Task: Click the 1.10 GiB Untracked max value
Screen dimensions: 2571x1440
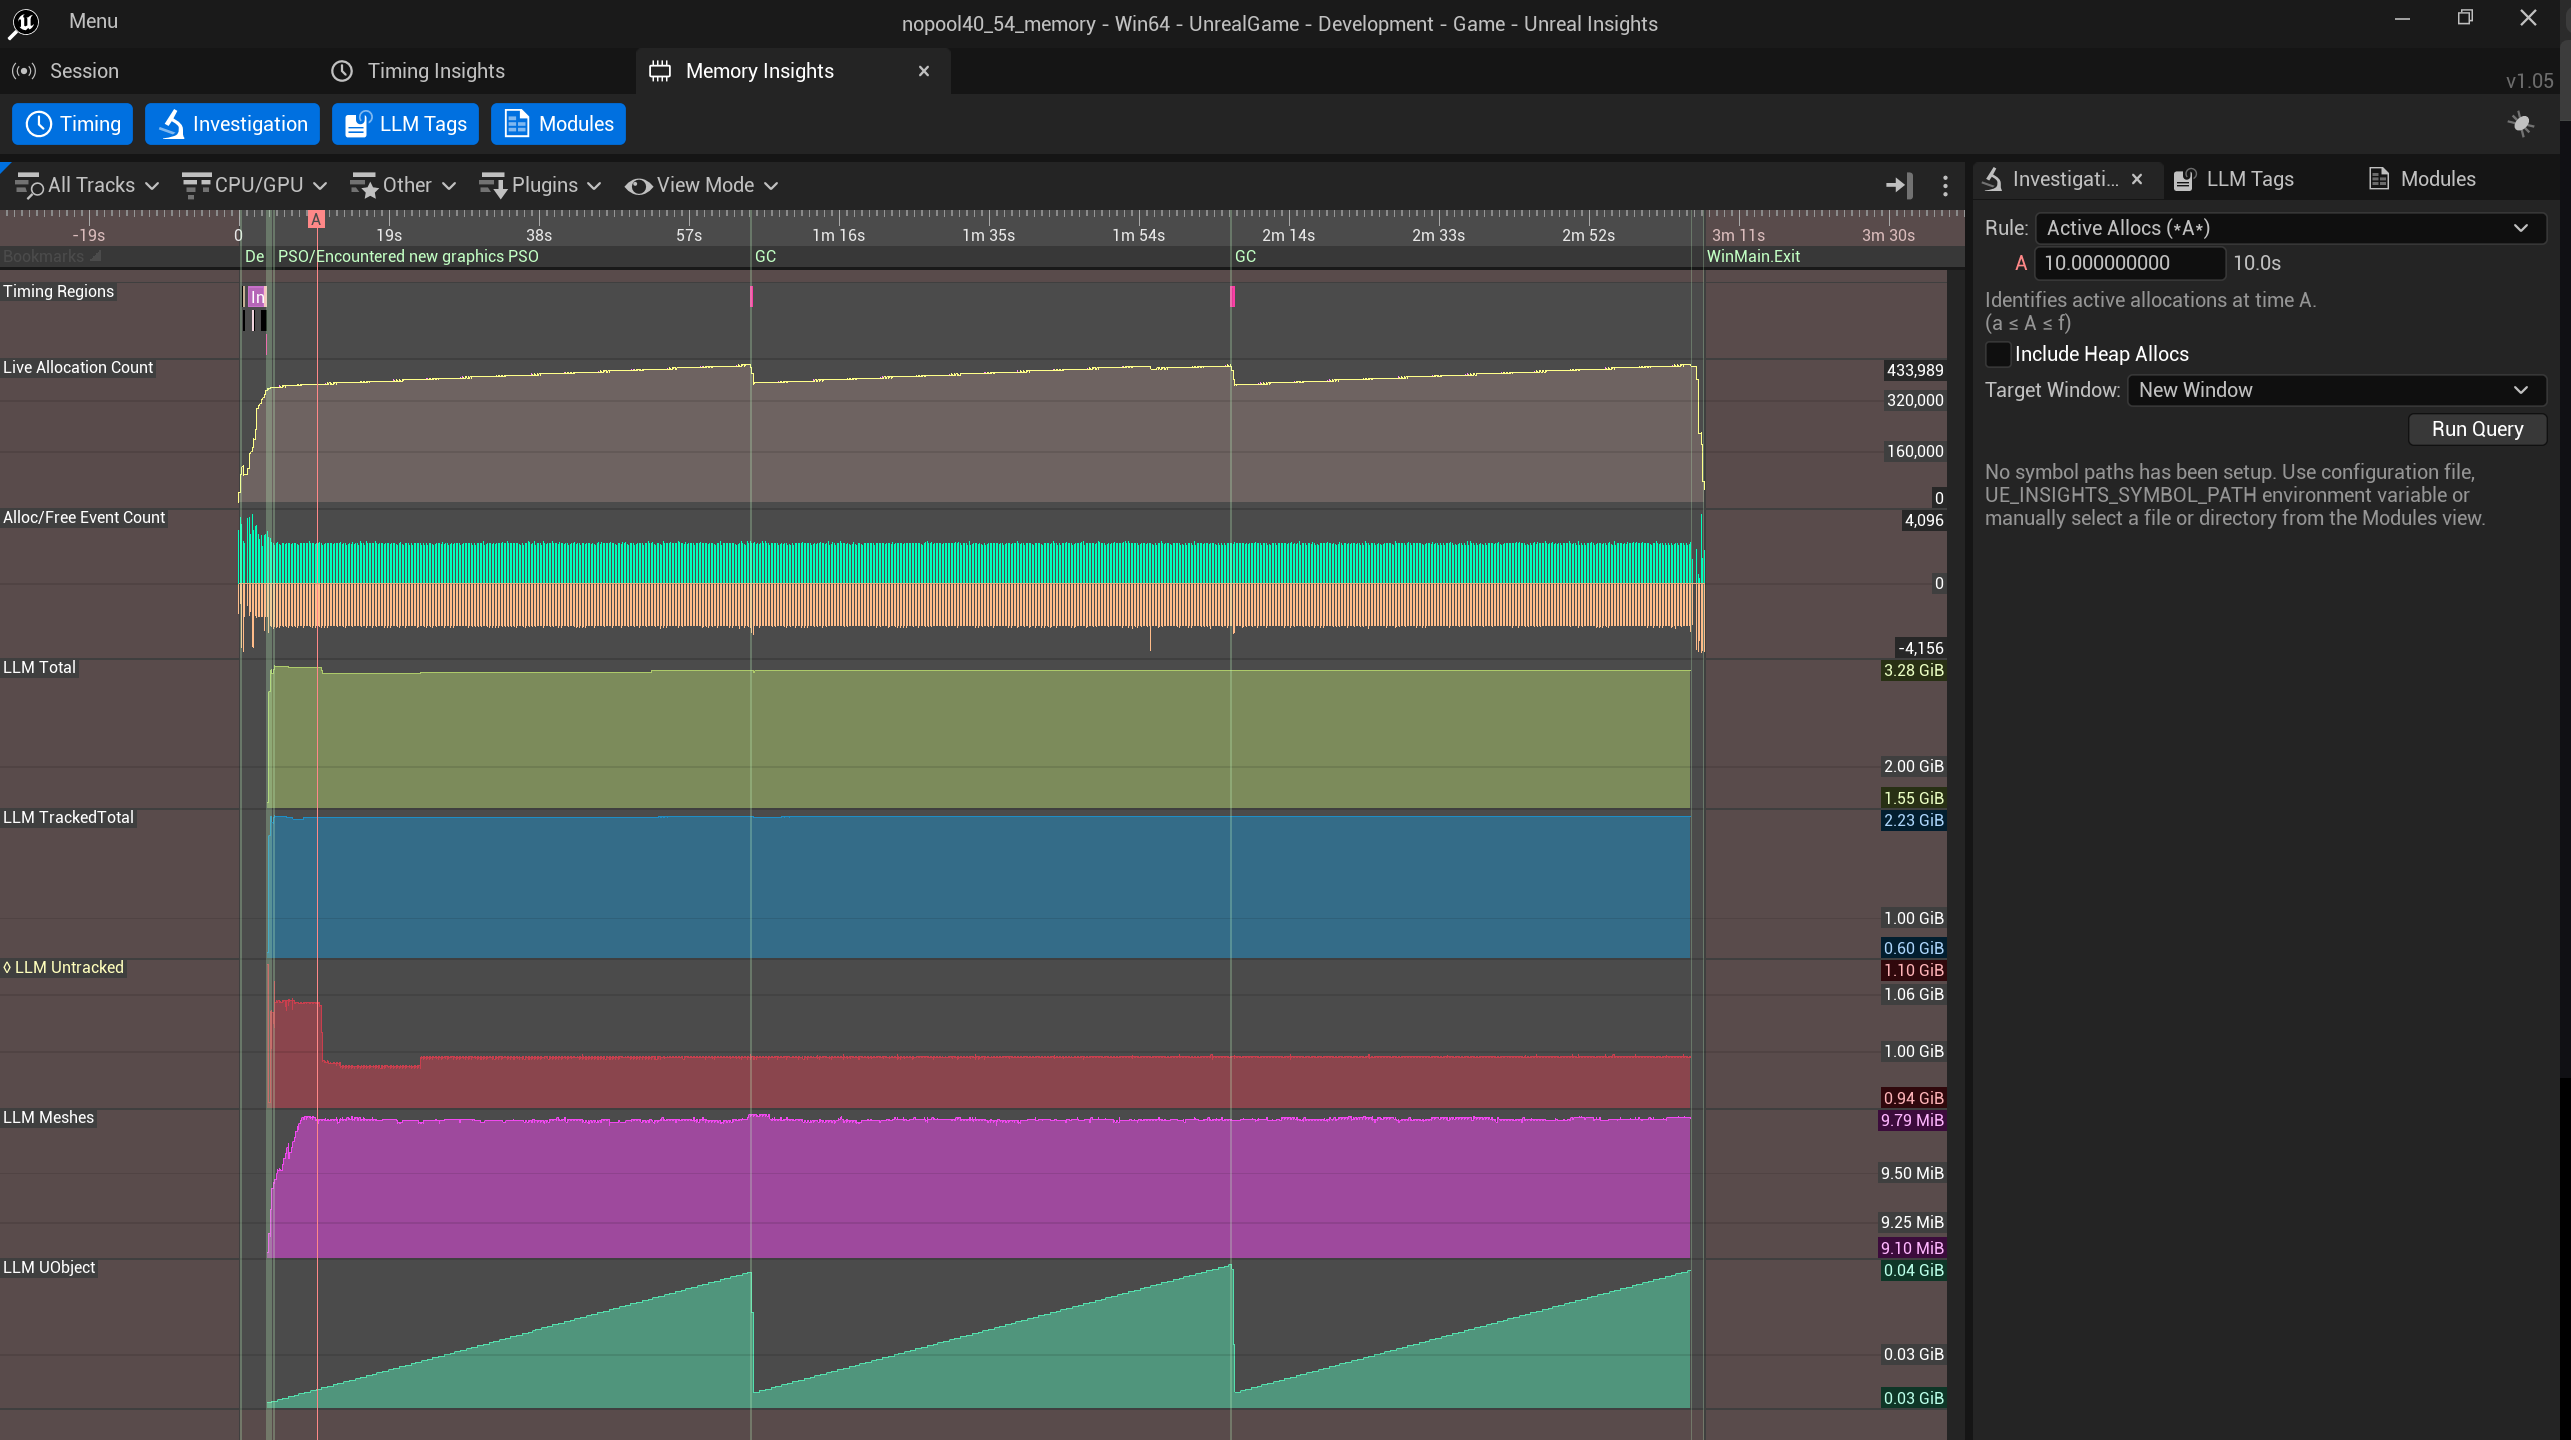Action: click(x=1913, y=970)
